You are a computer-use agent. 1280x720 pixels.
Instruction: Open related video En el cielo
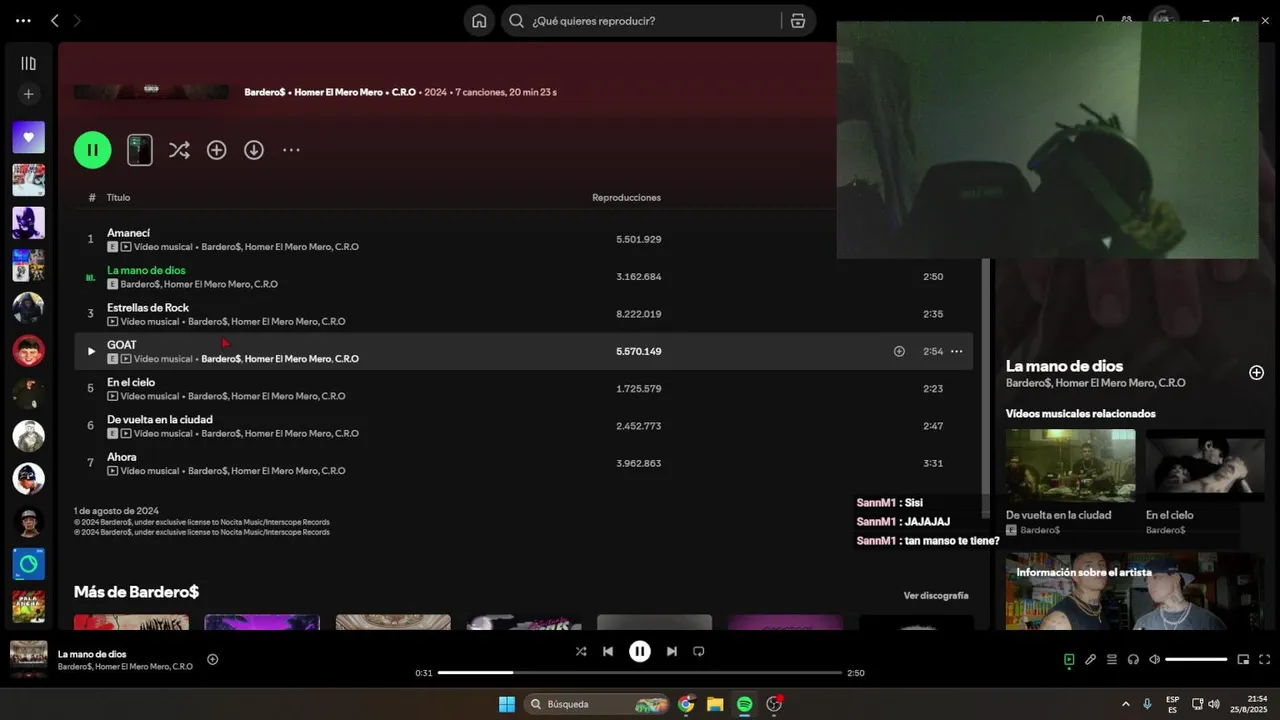(1205, 466)
